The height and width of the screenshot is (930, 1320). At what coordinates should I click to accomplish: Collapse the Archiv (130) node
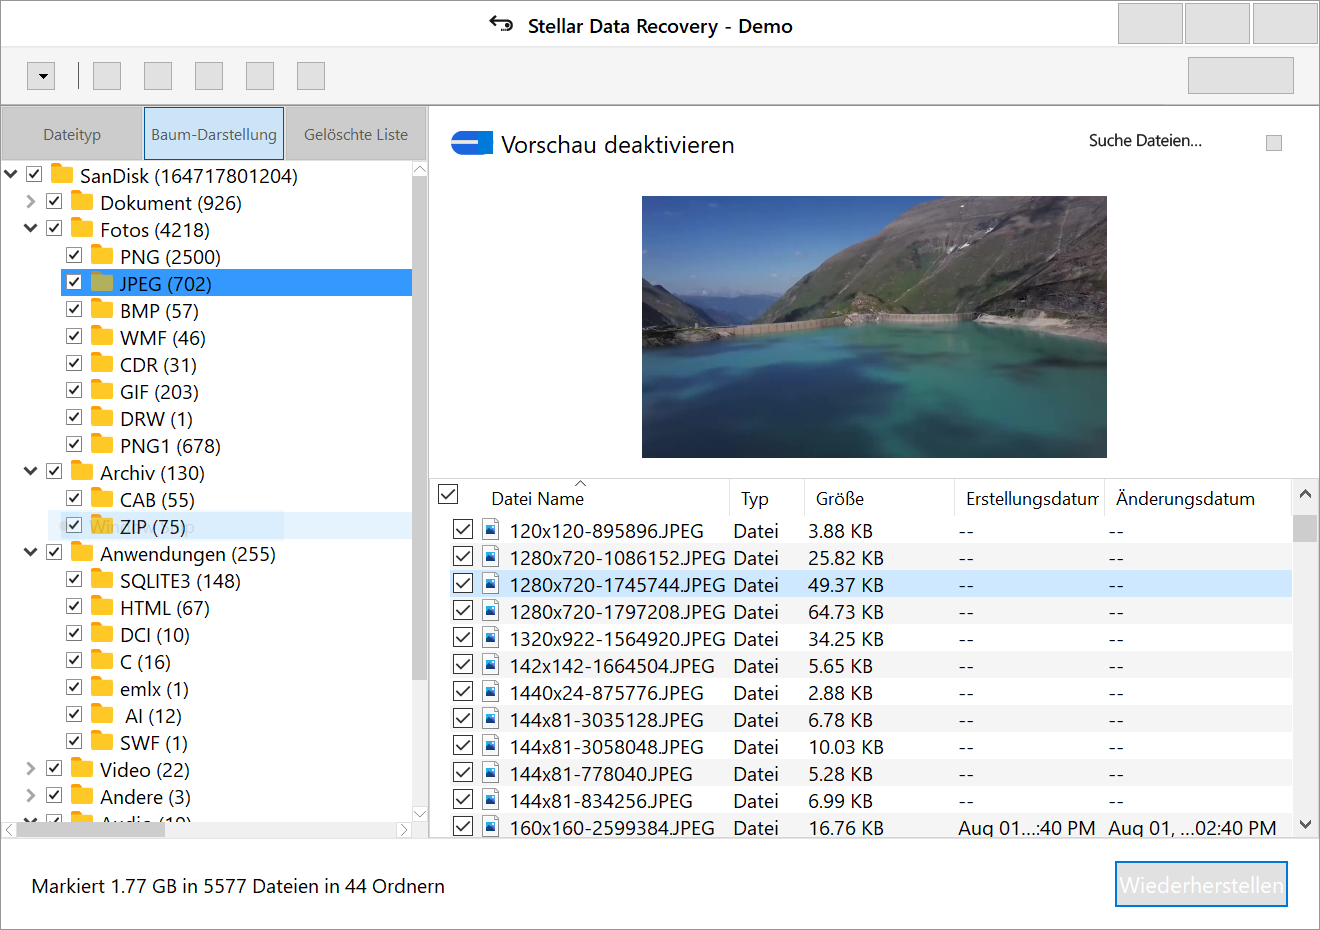31,471
